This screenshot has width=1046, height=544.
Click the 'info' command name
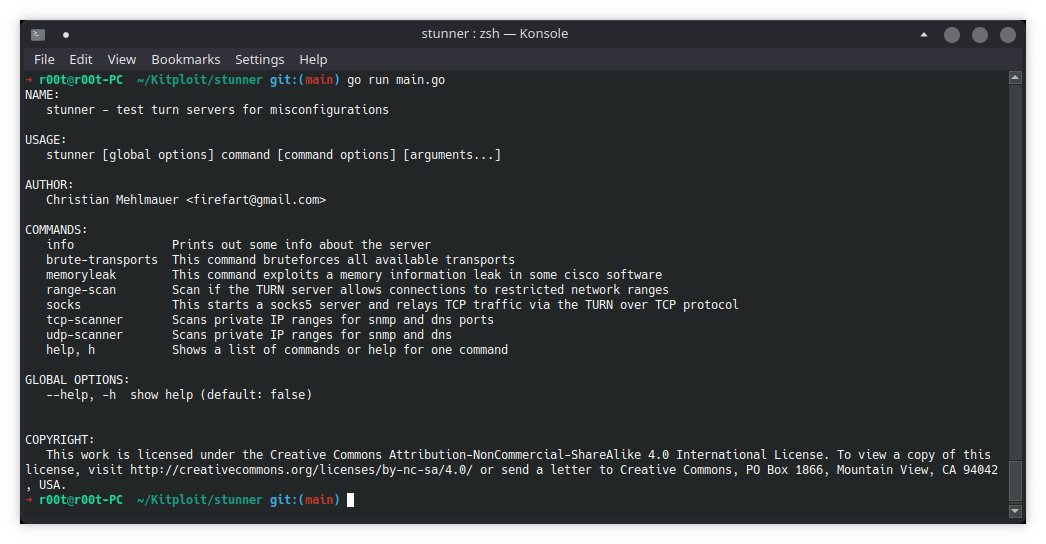pyautogui.click(x=60, y=244)
